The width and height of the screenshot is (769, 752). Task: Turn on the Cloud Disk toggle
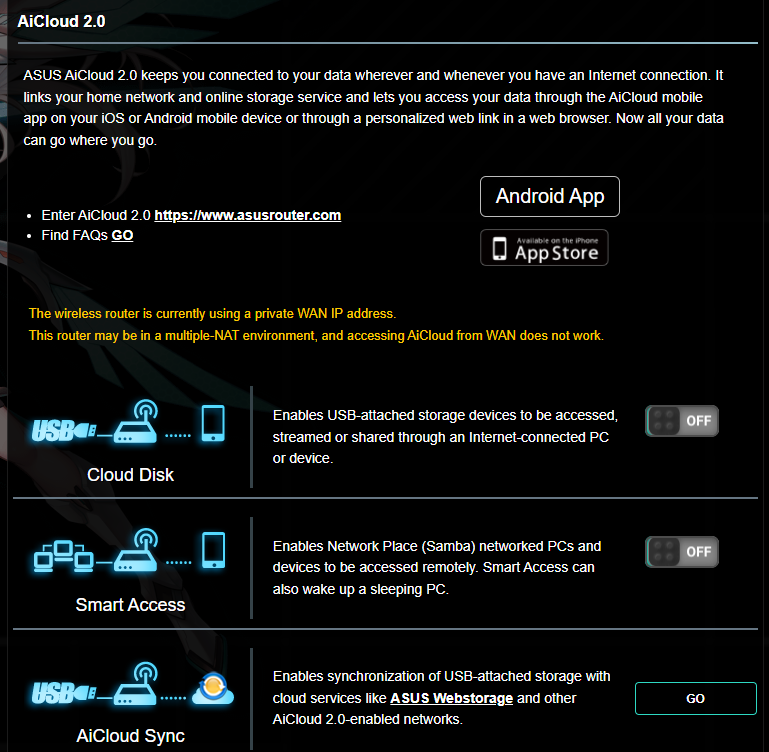pos(681,421)
